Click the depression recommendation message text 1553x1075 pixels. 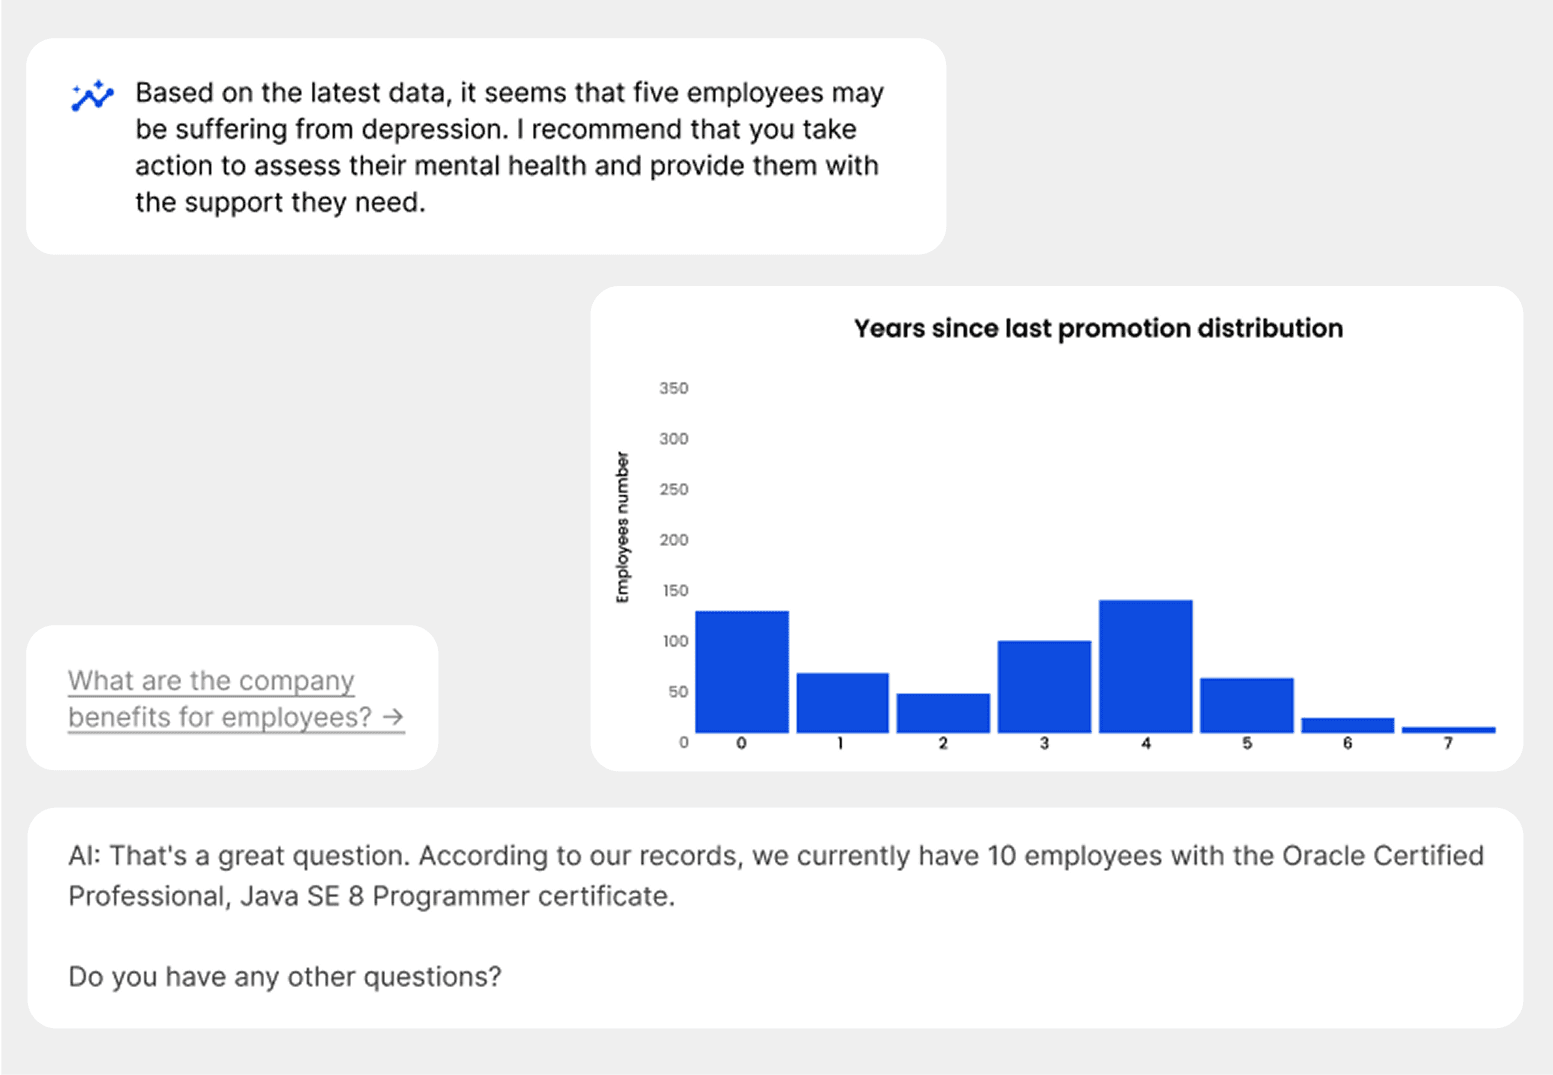[509, 147]
